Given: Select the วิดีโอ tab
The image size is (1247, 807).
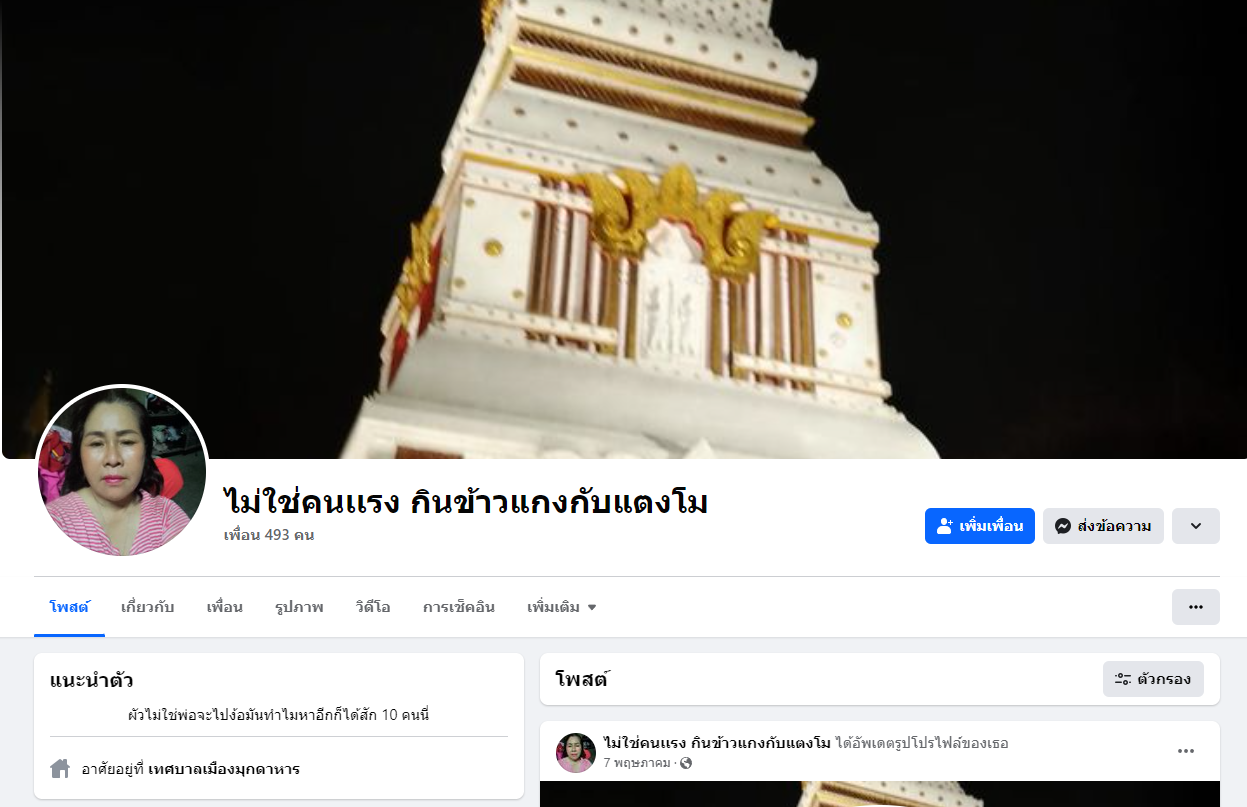Looking at the screenshot, I should 373,607.
